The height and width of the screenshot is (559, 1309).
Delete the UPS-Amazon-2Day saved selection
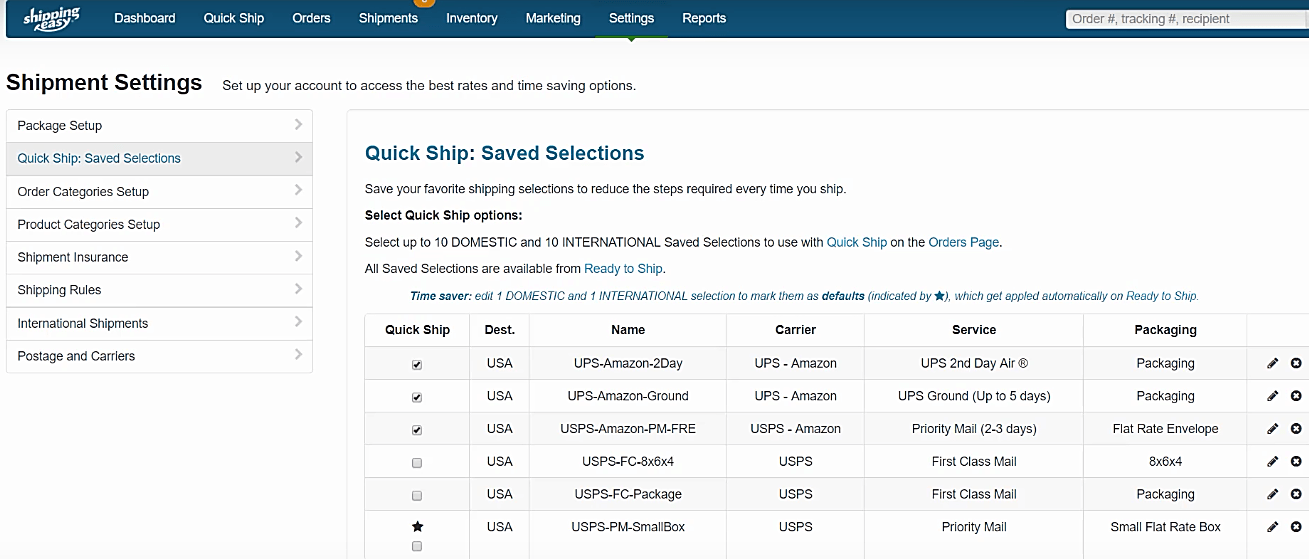1296,363
